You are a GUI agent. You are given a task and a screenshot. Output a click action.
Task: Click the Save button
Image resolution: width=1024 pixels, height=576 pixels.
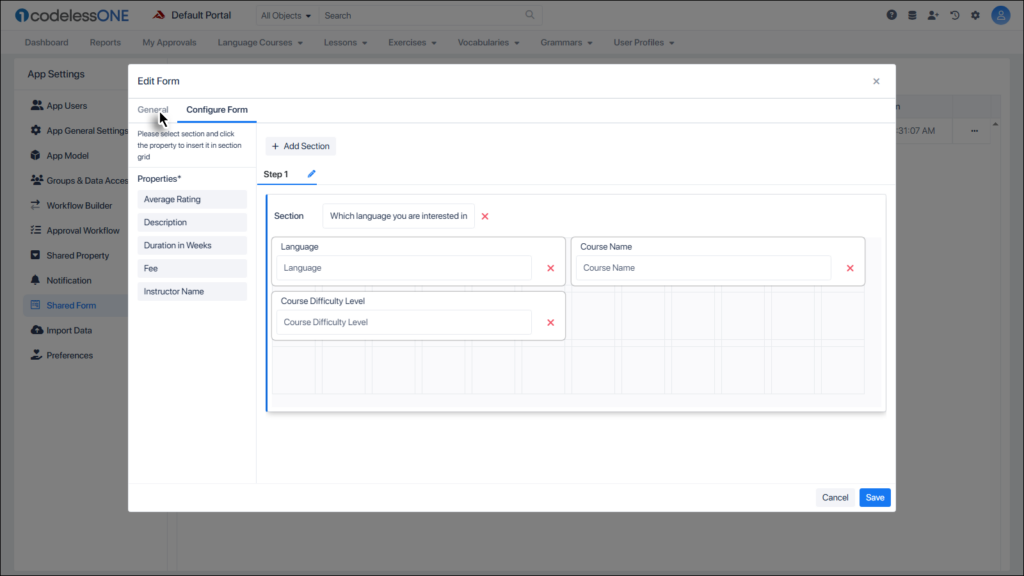[x=874, y=498]
